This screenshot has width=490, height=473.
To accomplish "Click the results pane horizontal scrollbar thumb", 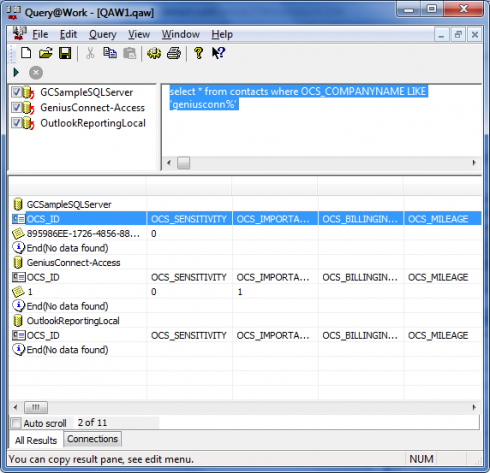I will [36, 407].
